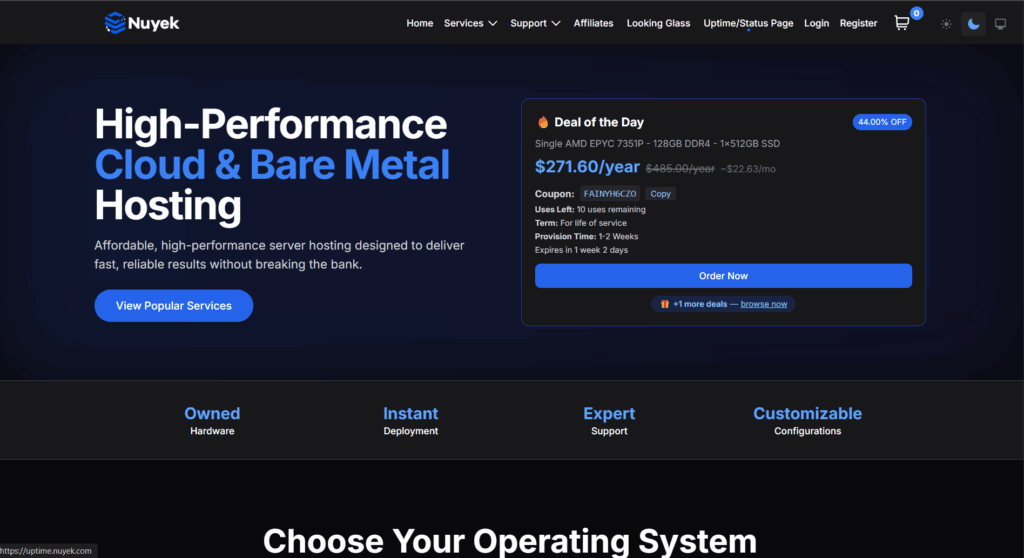Click the struck-through $485.00/year price

(680, 169)
